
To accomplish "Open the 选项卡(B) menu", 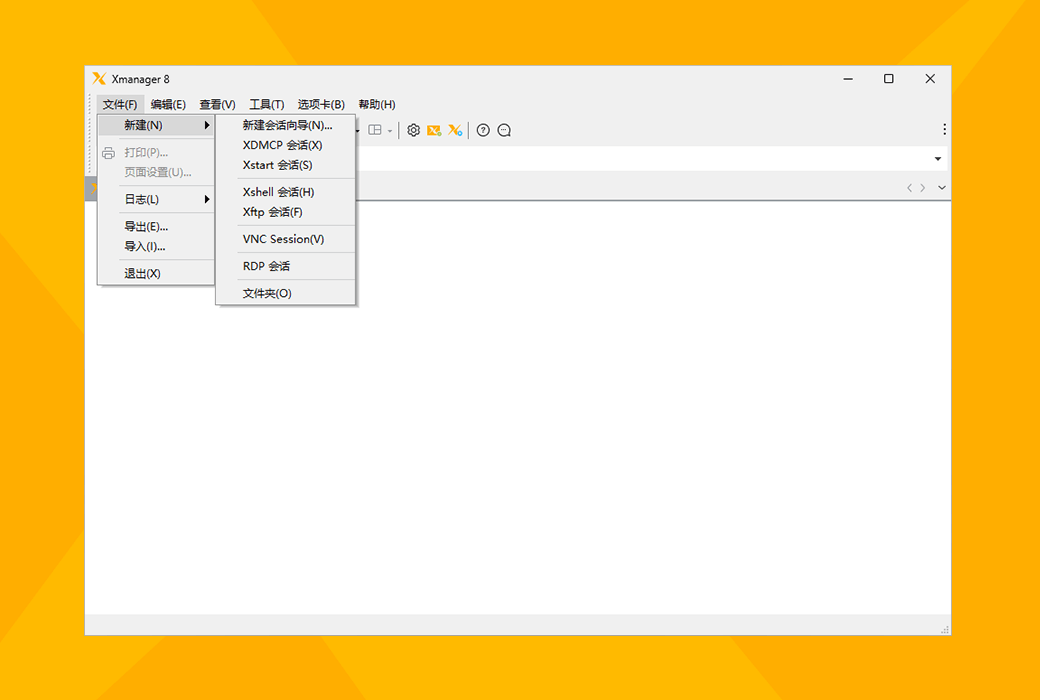I will (x=321, y=104).
